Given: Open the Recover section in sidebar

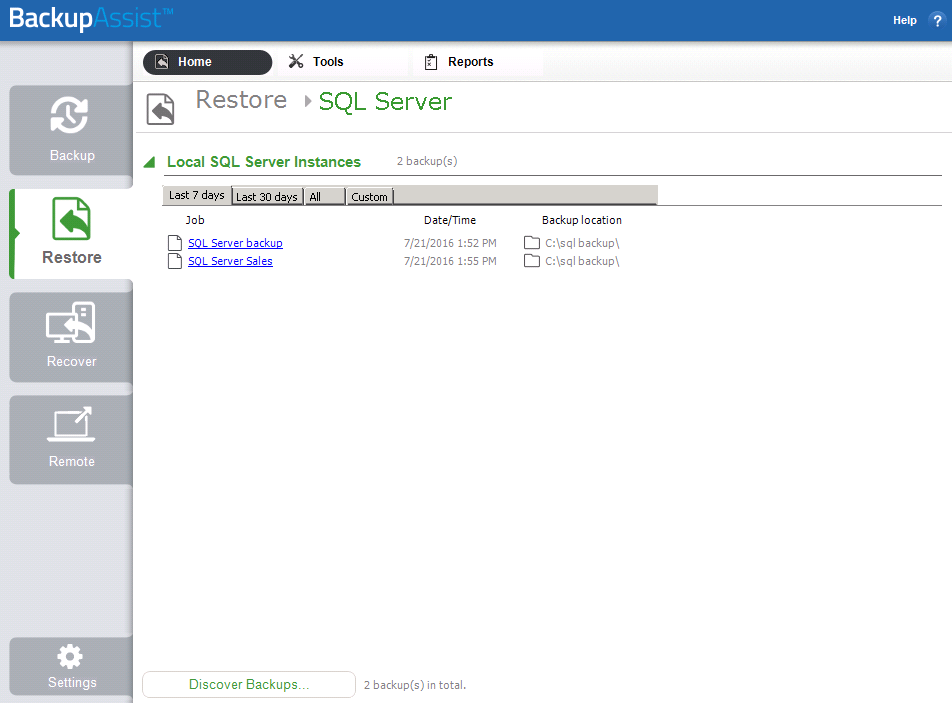Looking at the screenshot, I should [71, 337].
